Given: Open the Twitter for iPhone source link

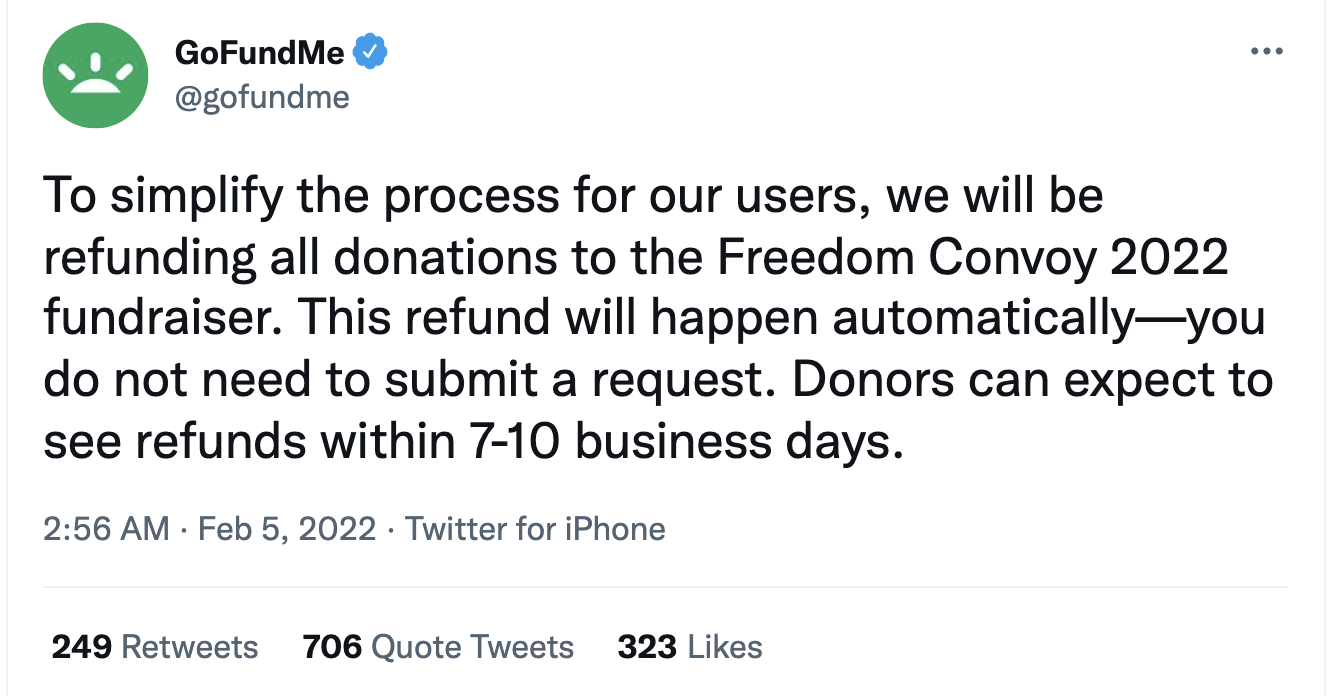Looking at the screenshot, I should click(x=535, y=528).
